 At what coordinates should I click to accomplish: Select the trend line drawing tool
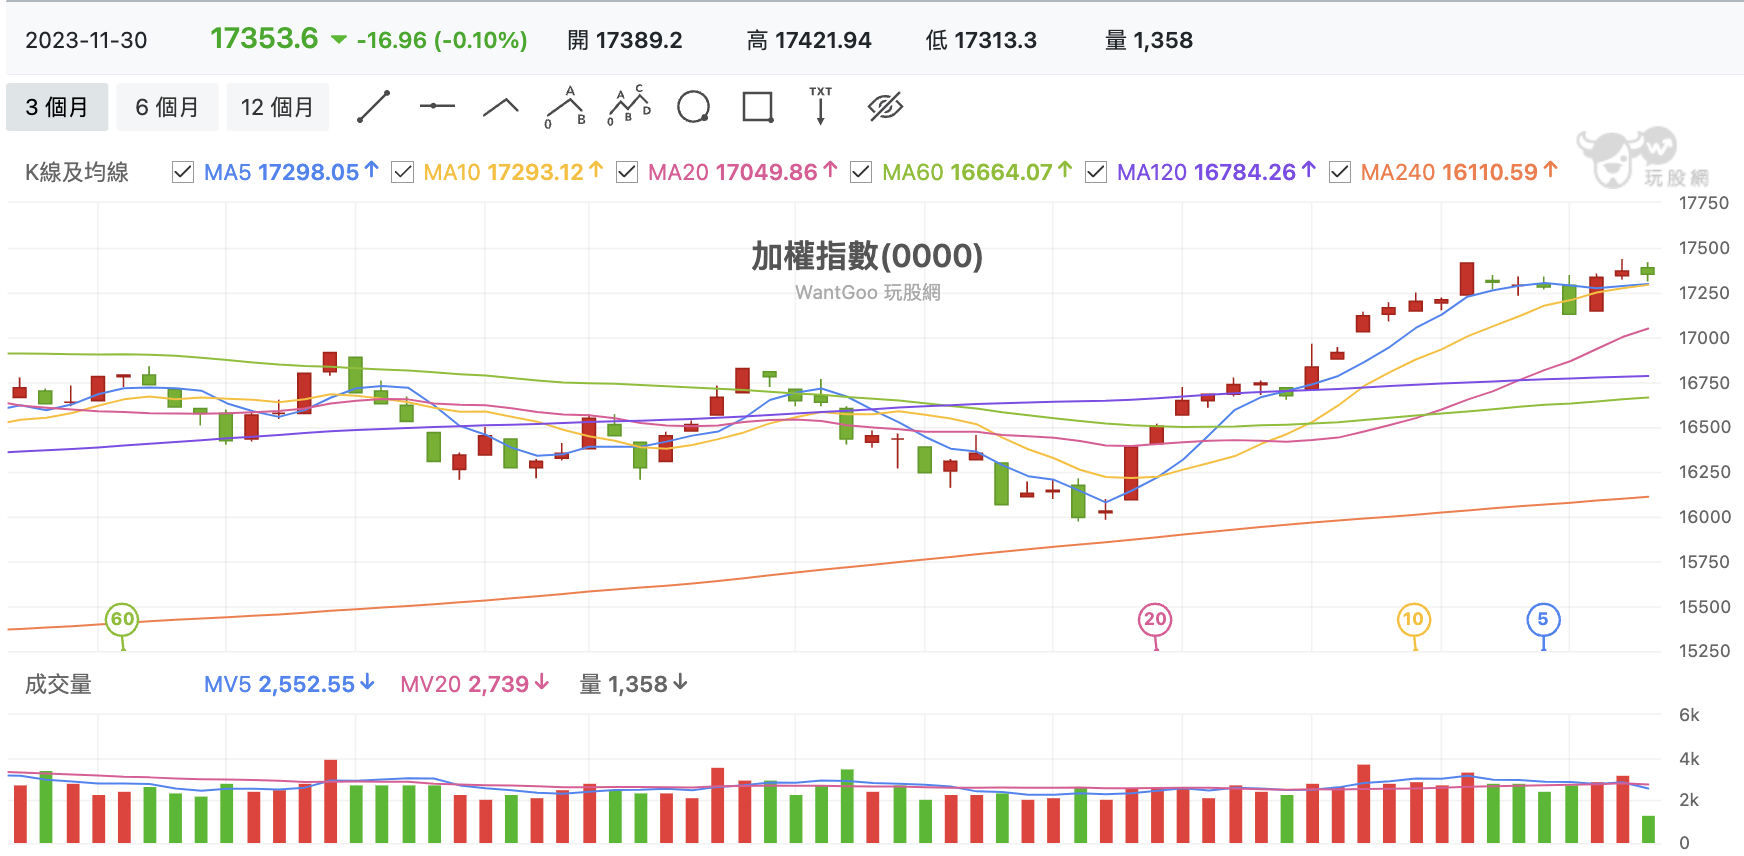pyautogui.click(x=373, y=105)
